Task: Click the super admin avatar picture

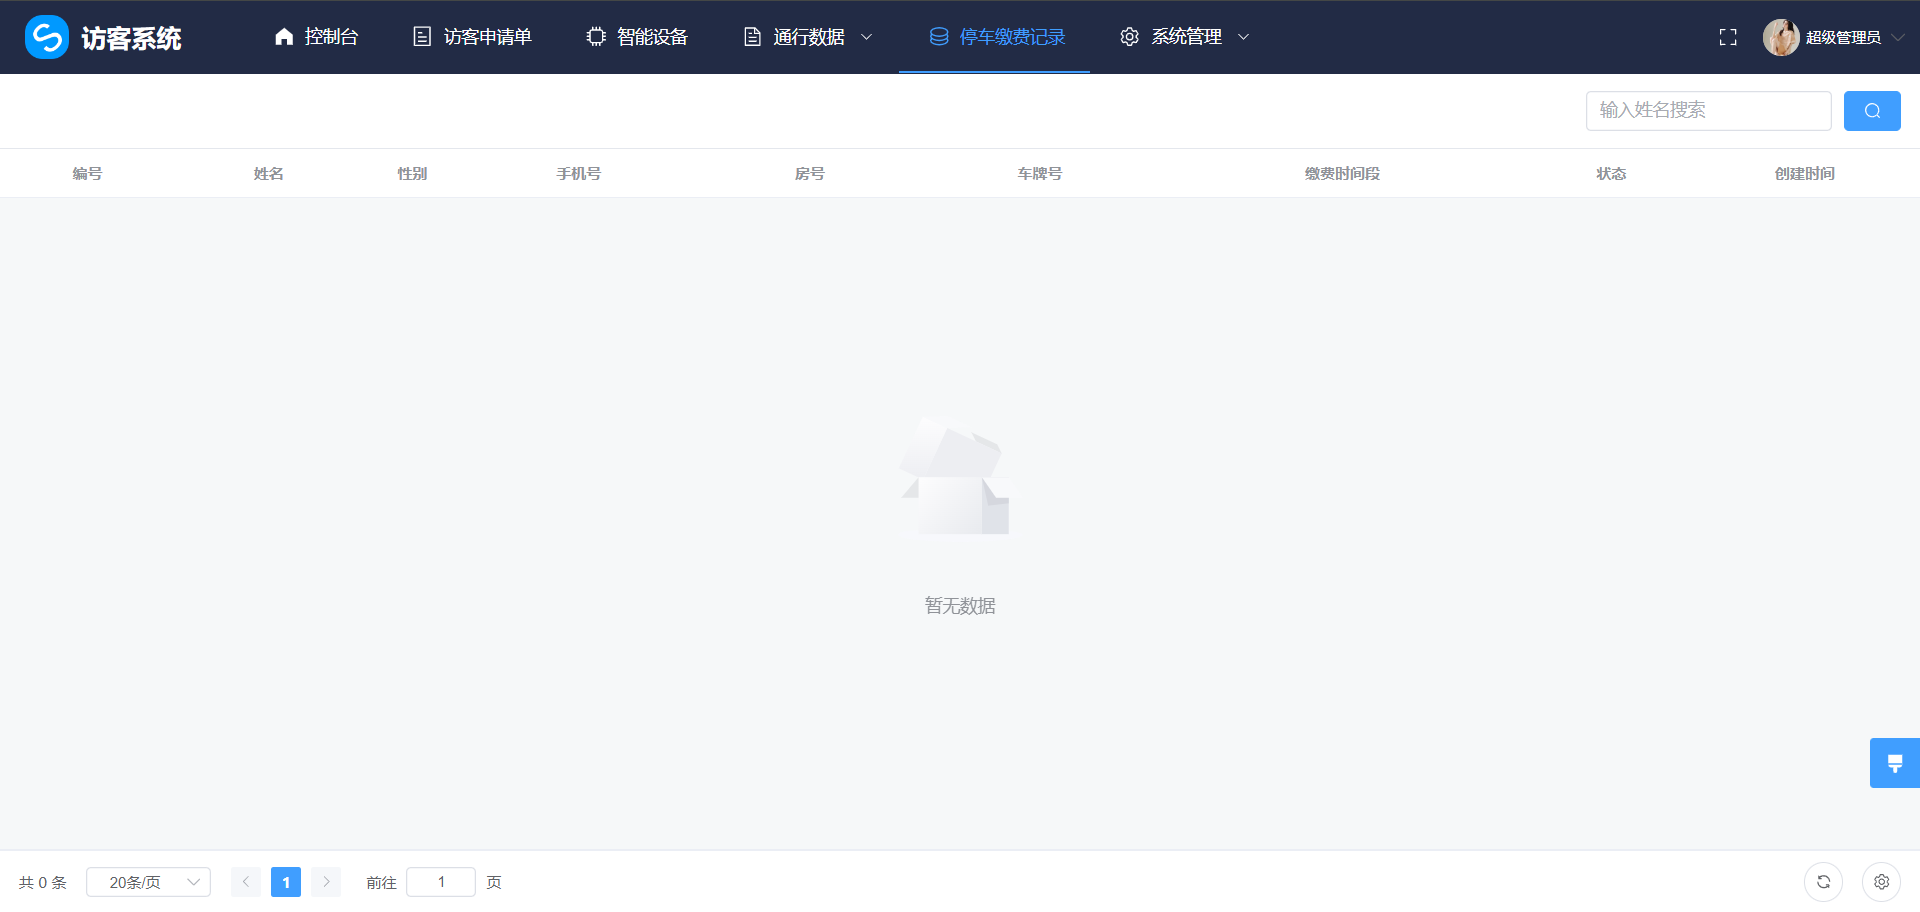Action: pyautogui.click(x=1780, y=37)
